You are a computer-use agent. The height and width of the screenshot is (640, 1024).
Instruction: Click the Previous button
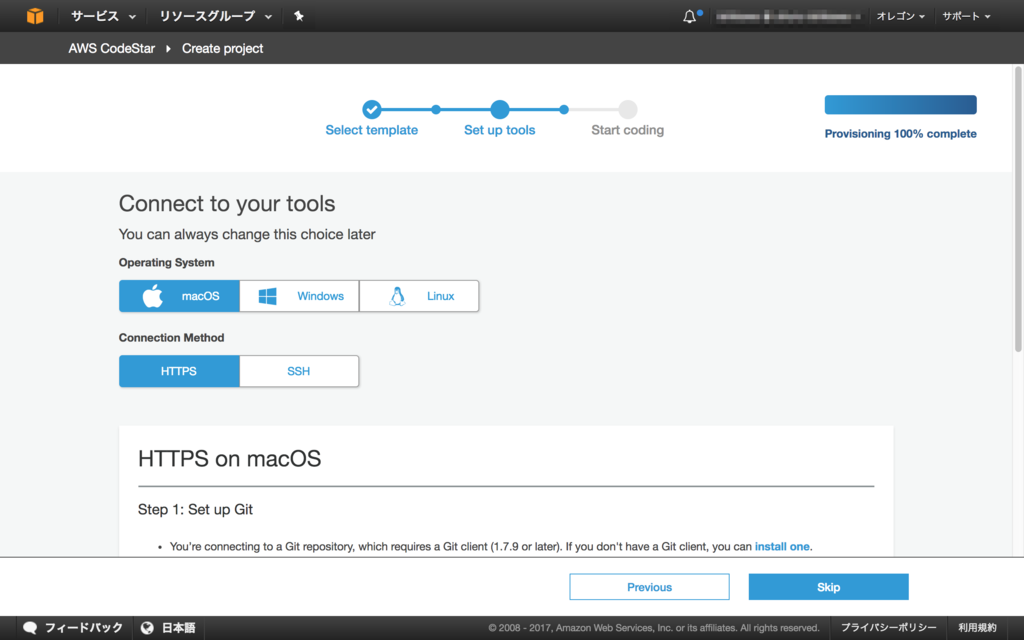tap(649, 587)
